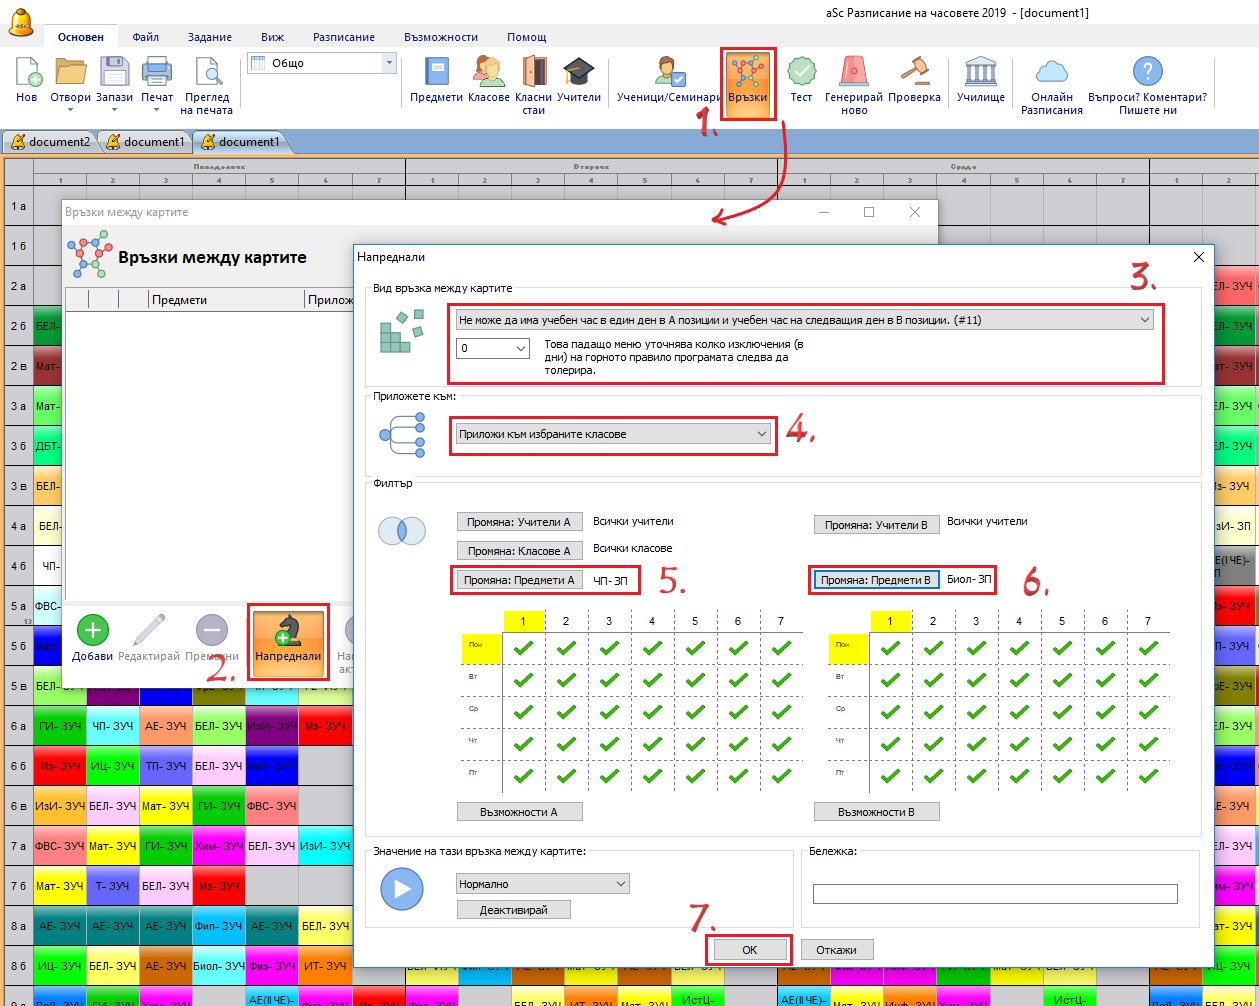
Task: Click the Напреднали button with chess knight
Action: tap(288, 640)
